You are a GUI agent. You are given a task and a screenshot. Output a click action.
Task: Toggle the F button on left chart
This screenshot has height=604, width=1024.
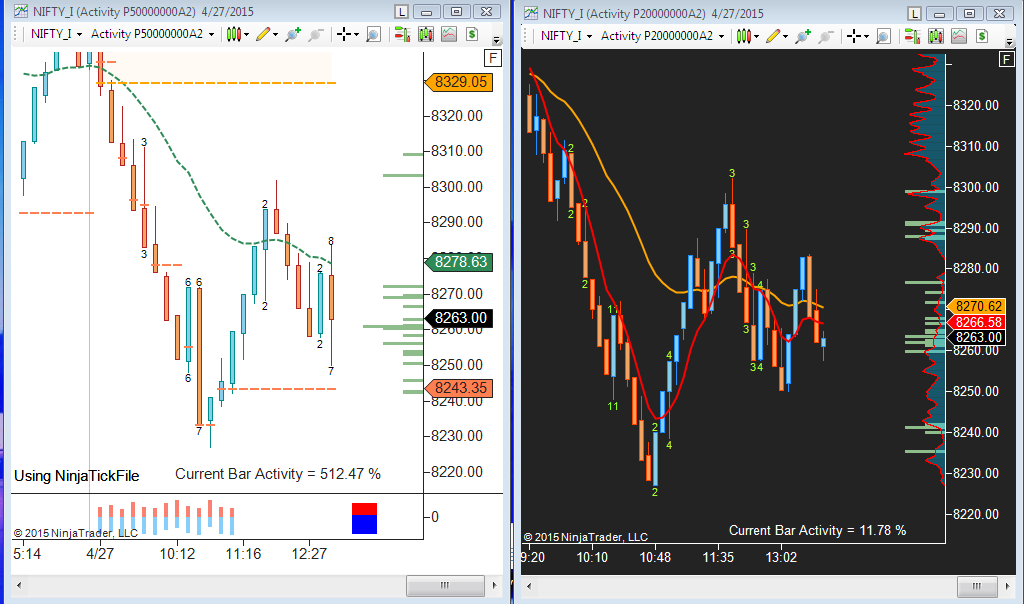click(493, 58)
